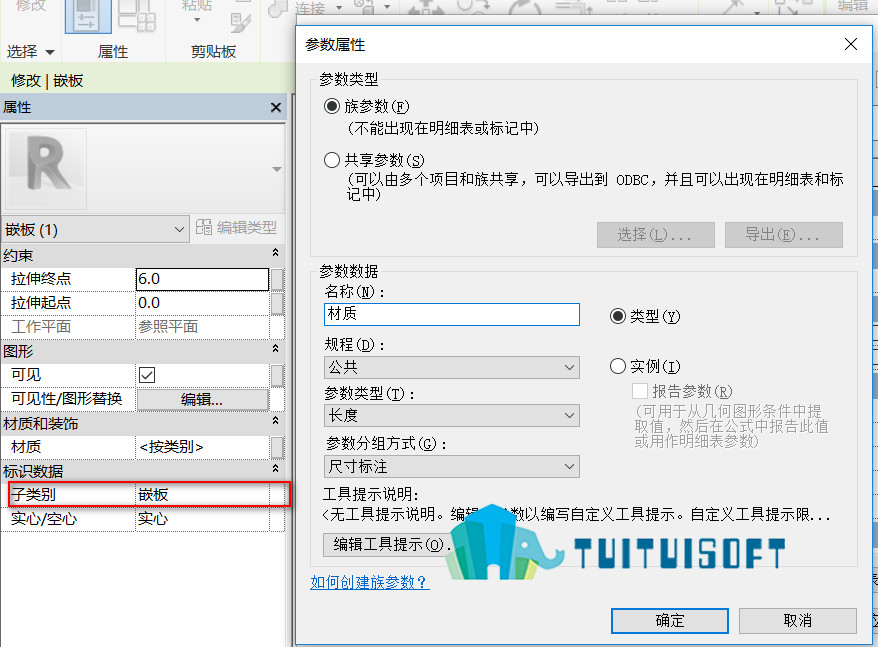Open the 粘贴 dropdown arrow
Image resolution: width=878 pixels, height=647 pixels.
click(x=197, y=20)
